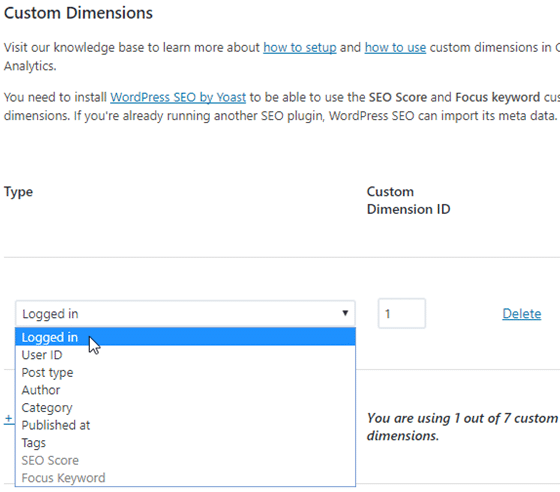Choose the 'Category' option
The height and width of the screenshot is (492, 560).
click(x=185, y=407)
